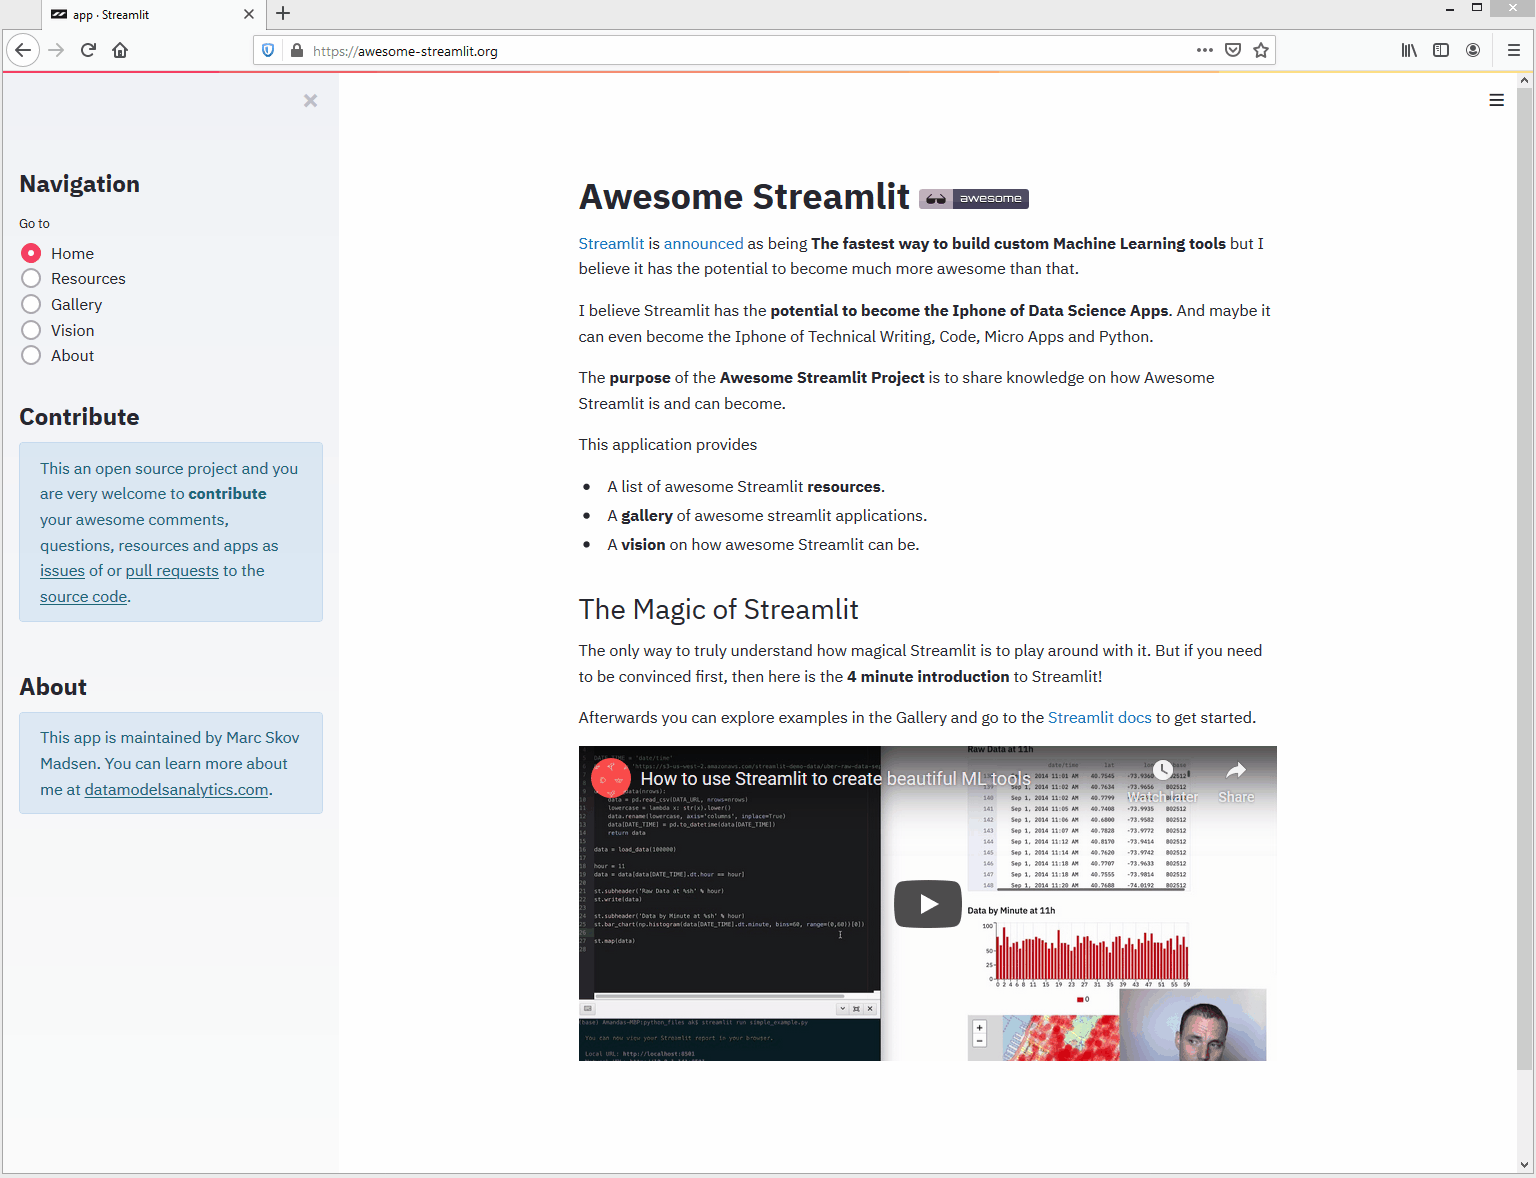
Task: Click the awesome badge next to title
Action: coord(974,198)
